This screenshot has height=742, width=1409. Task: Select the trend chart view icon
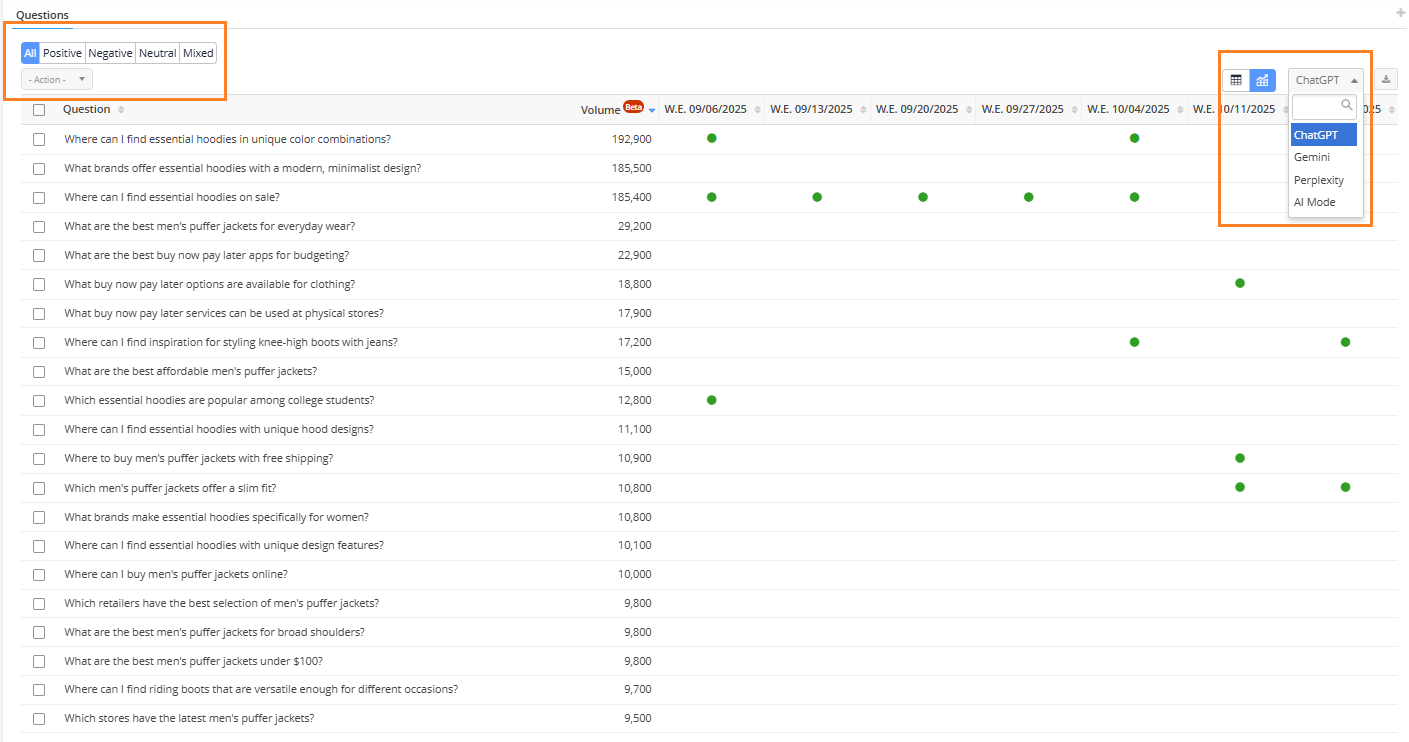click(1262, 80)
